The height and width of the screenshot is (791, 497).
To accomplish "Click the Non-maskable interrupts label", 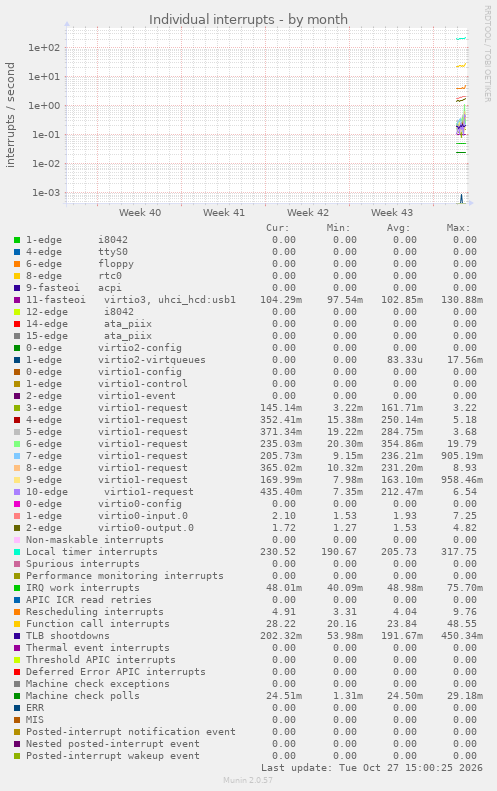I will 95,540.
